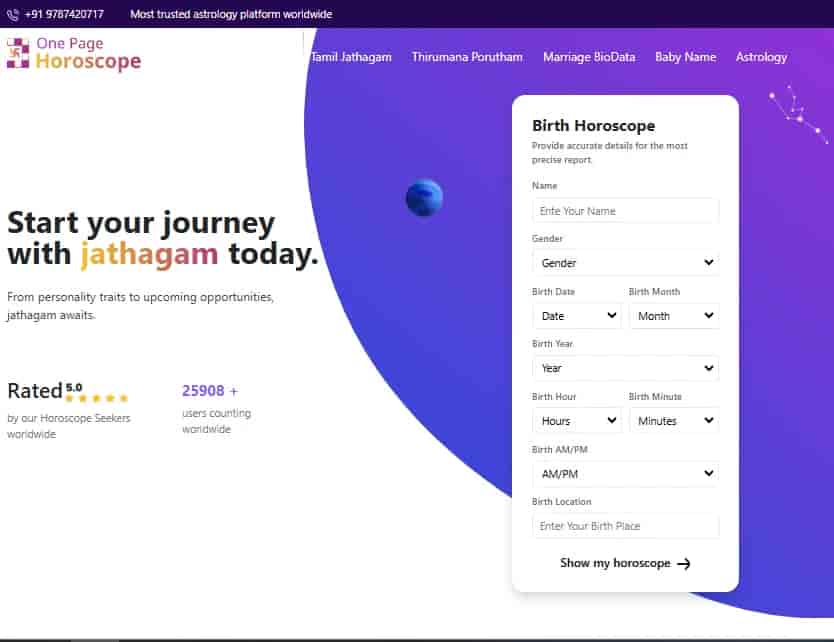Focus the Enter Your Name field
The width and height of the screenshot is (834, 642).
coord(625,211)
